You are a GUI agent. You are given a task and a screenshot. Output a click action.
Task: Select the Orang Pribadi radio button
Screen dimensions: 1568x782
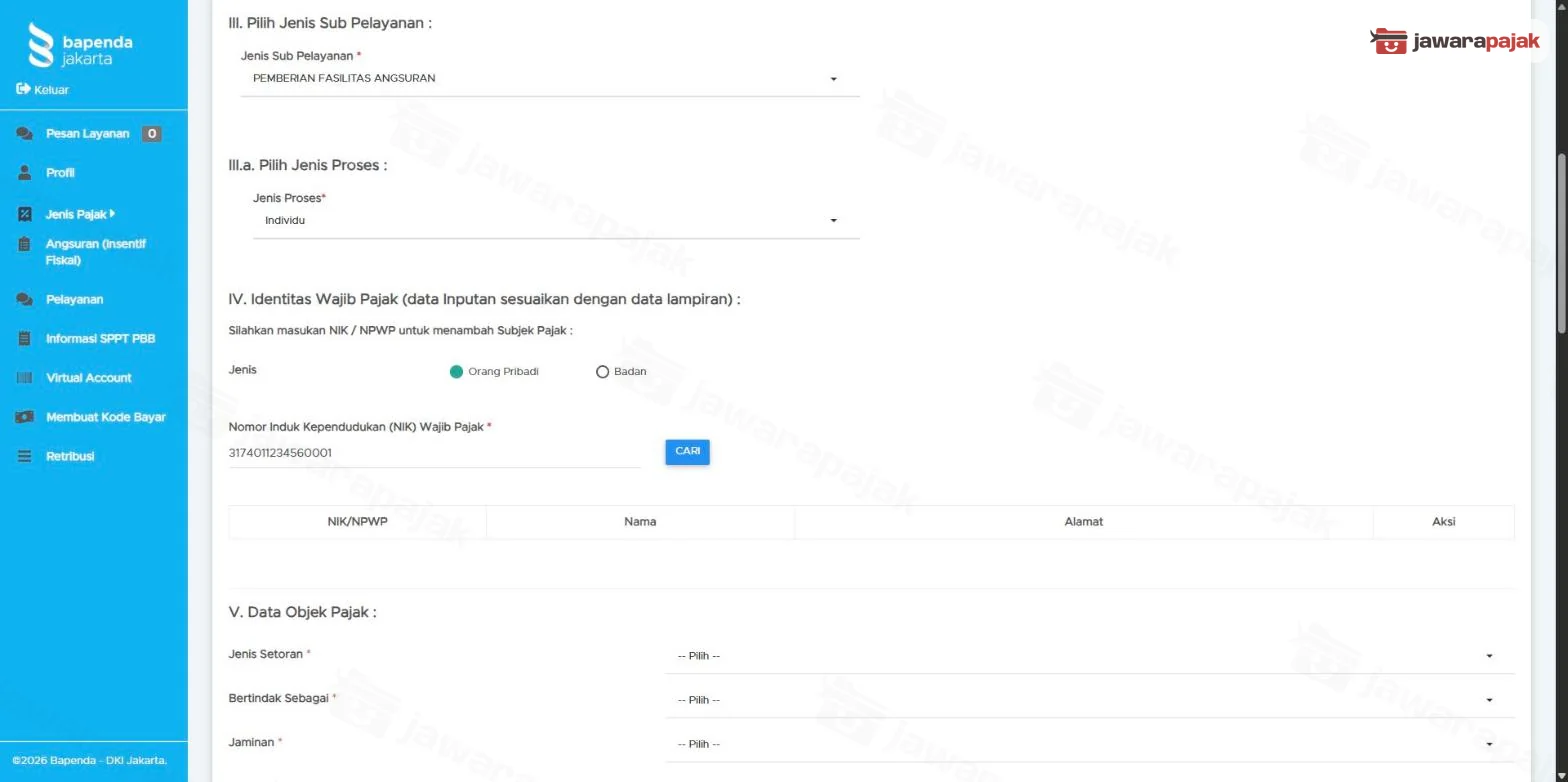tap(456, 372)
